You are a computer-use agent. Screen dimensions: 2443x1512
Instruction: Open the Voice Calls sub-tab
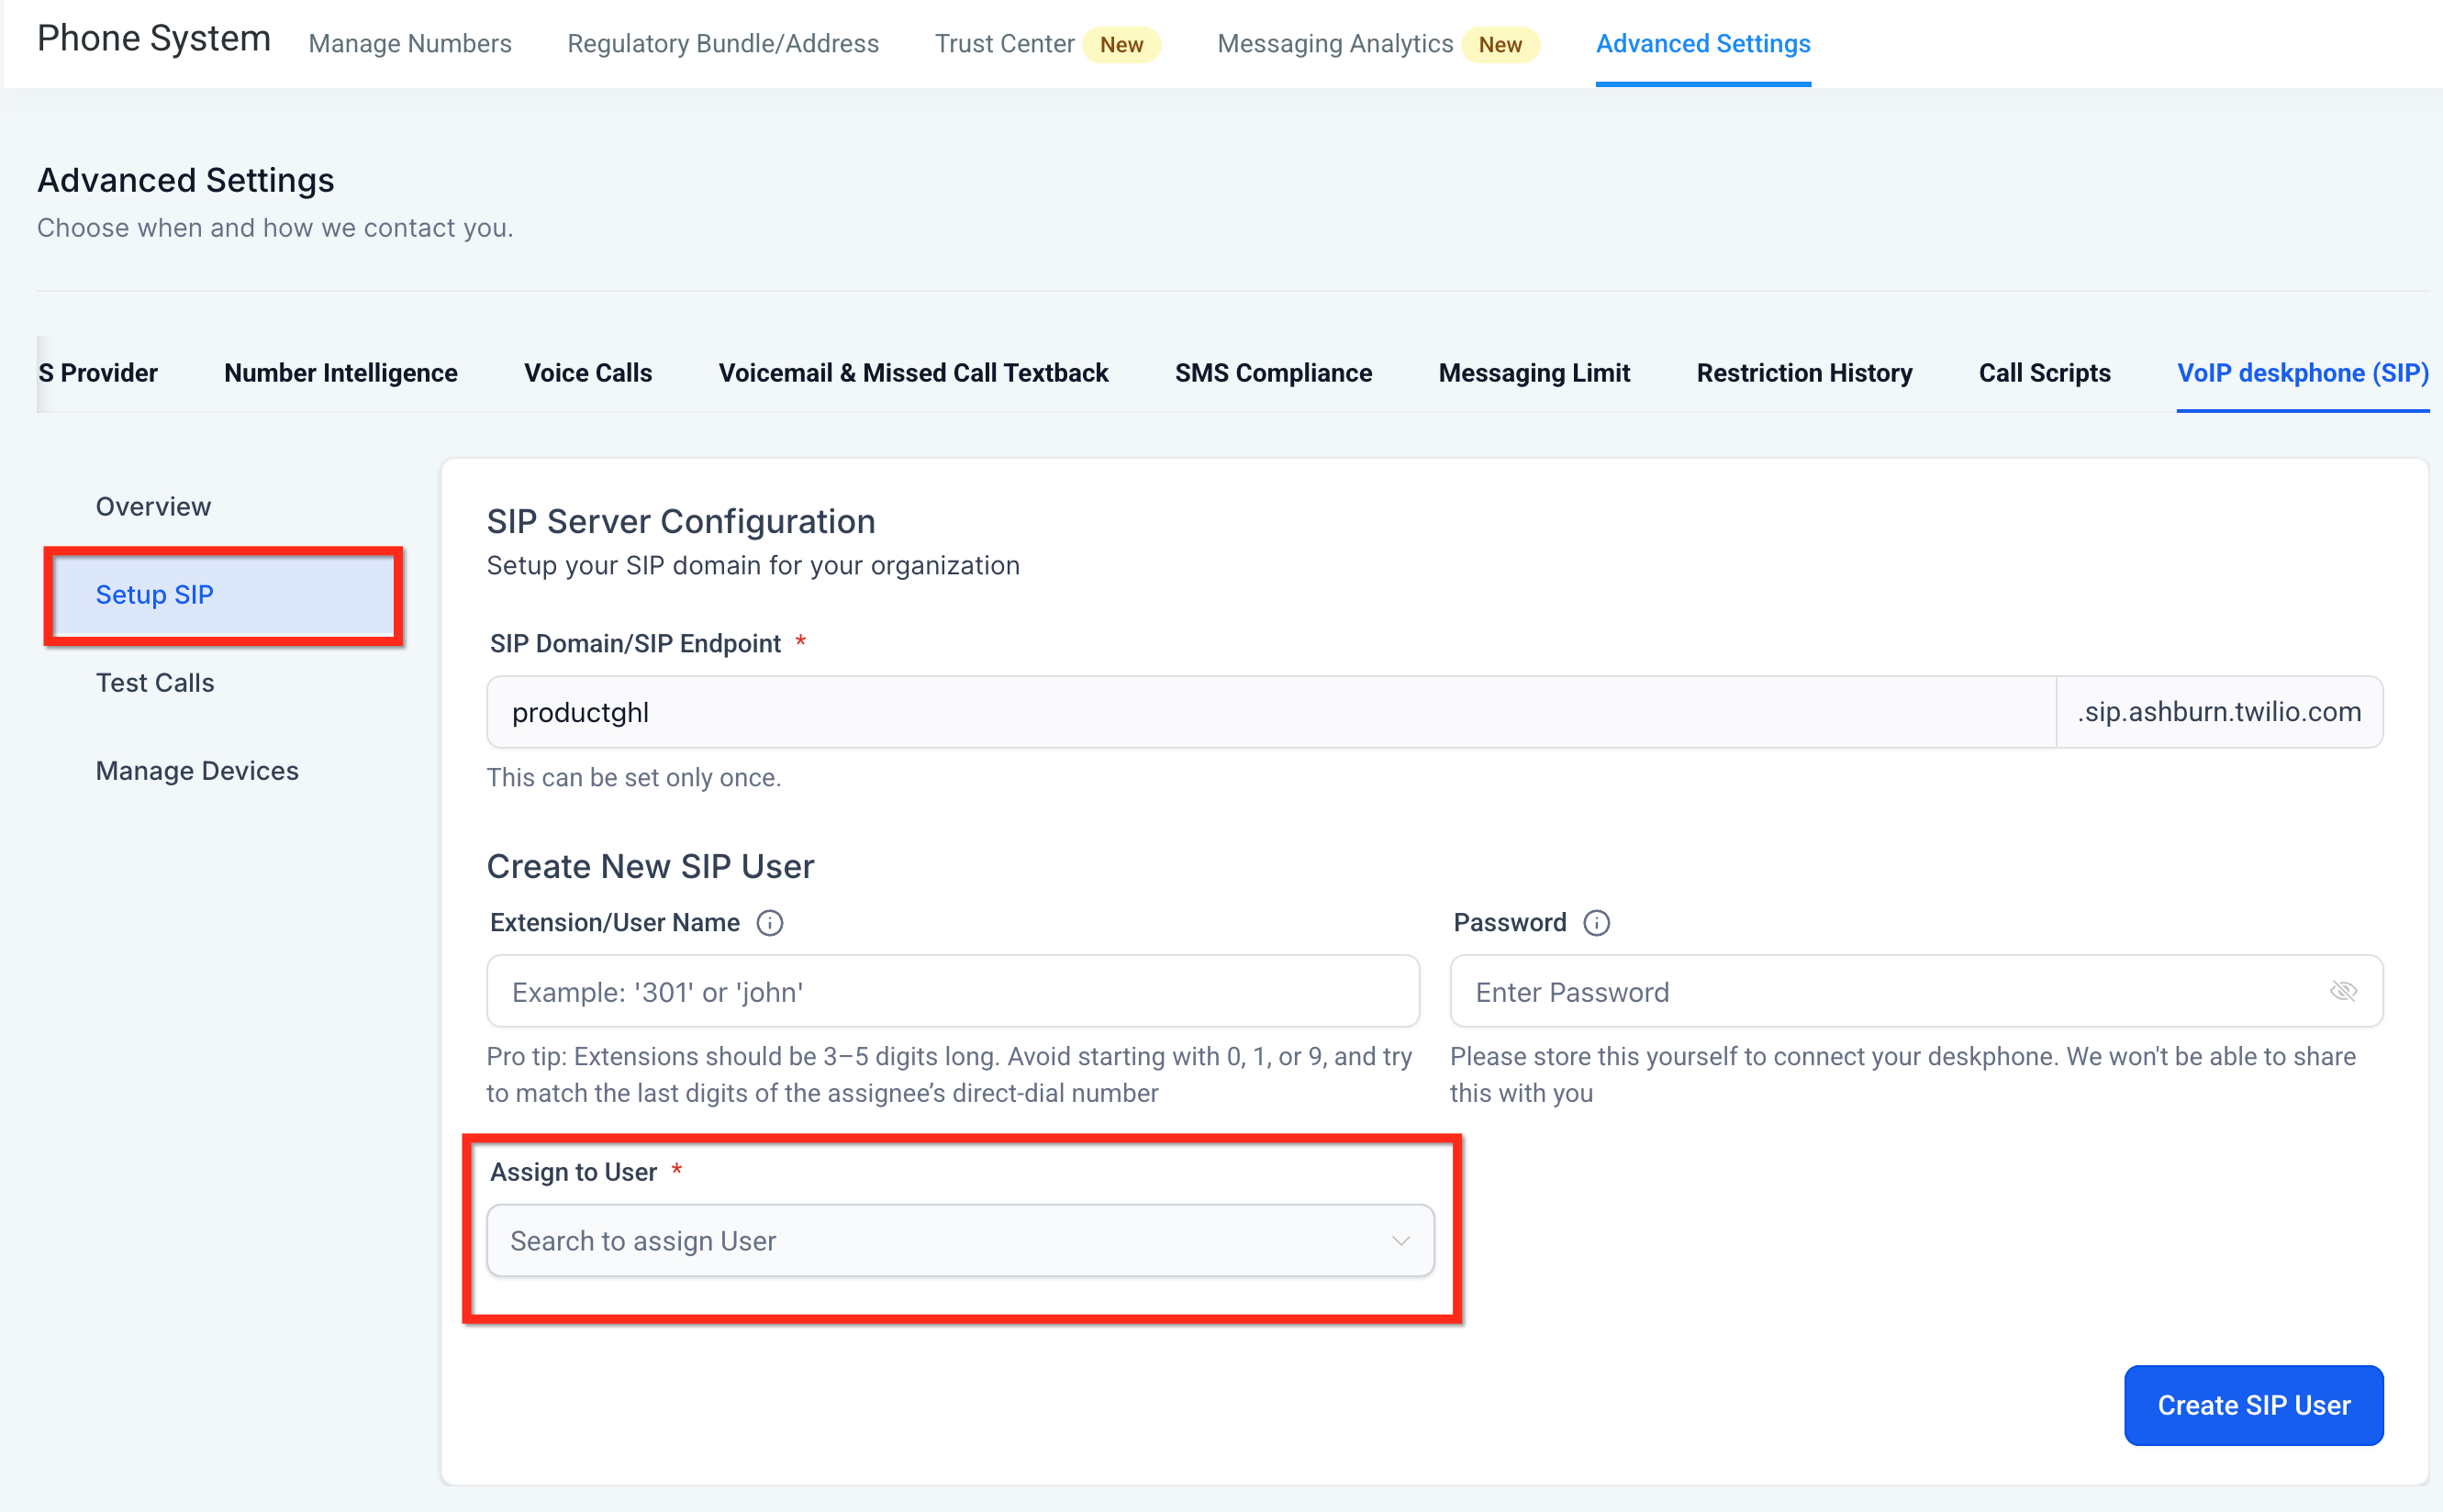587,373
